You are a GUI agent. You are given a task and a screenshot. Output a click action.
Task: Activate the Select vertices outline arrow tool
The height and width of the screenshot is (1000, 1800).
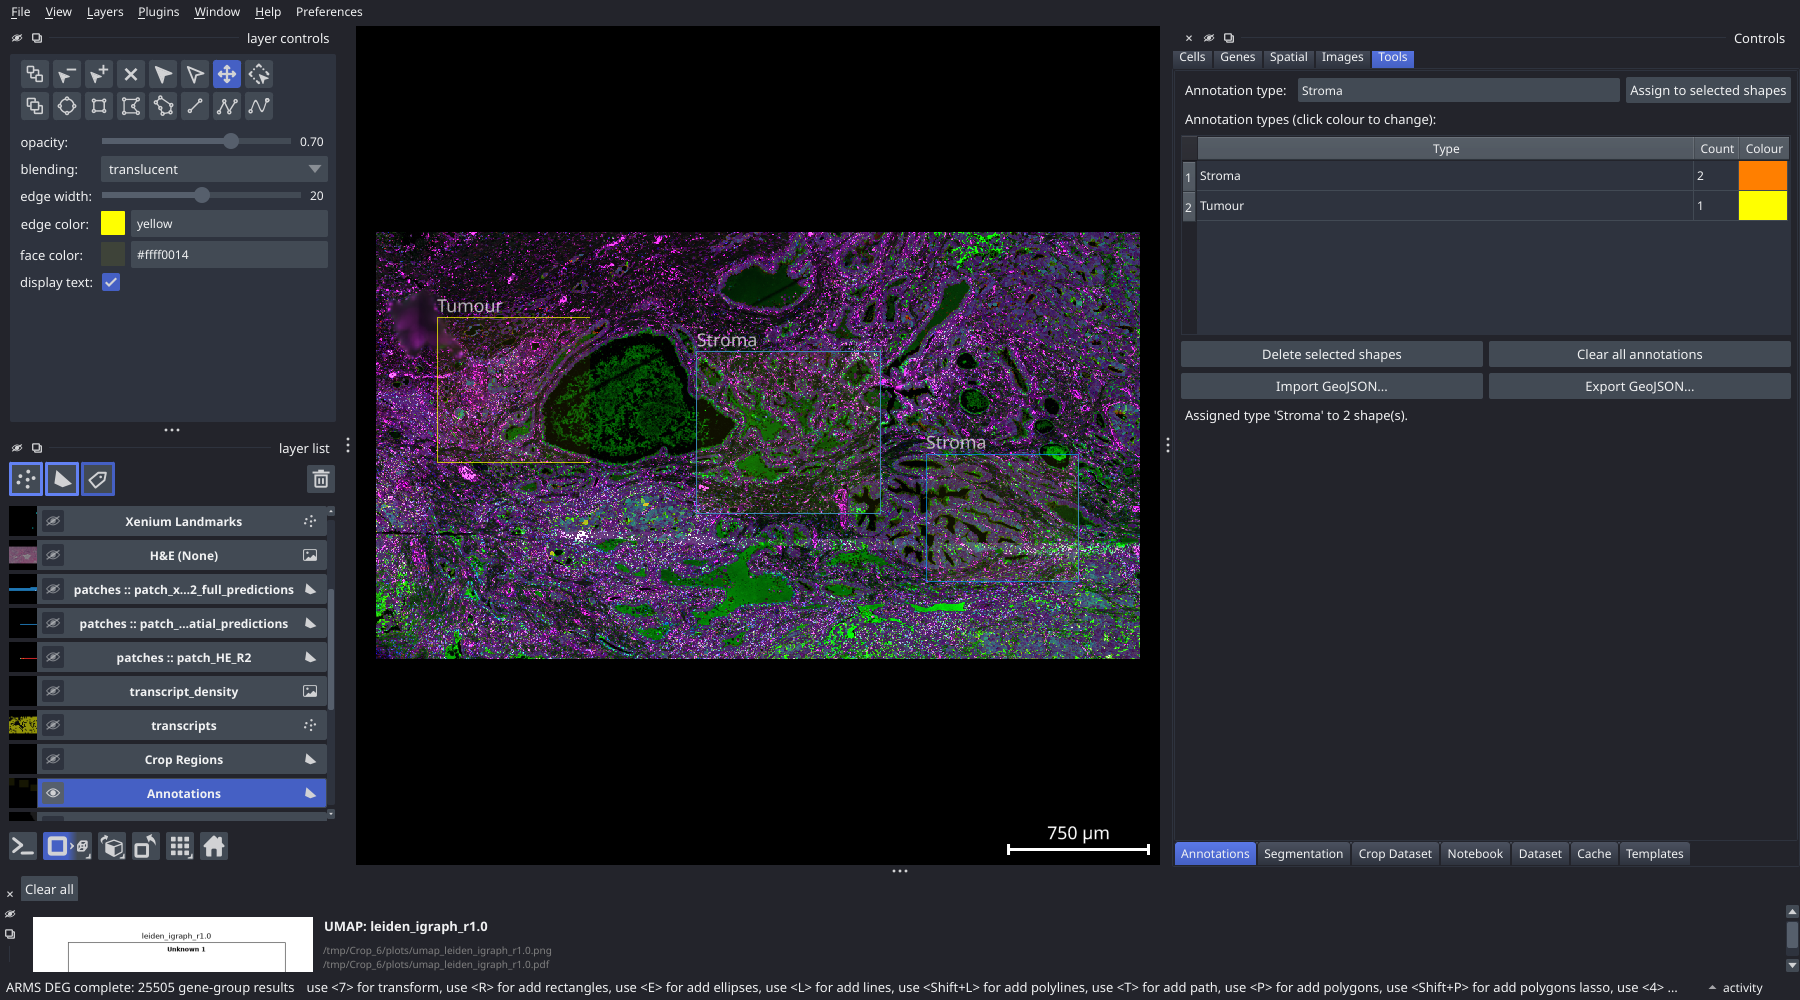195,74
